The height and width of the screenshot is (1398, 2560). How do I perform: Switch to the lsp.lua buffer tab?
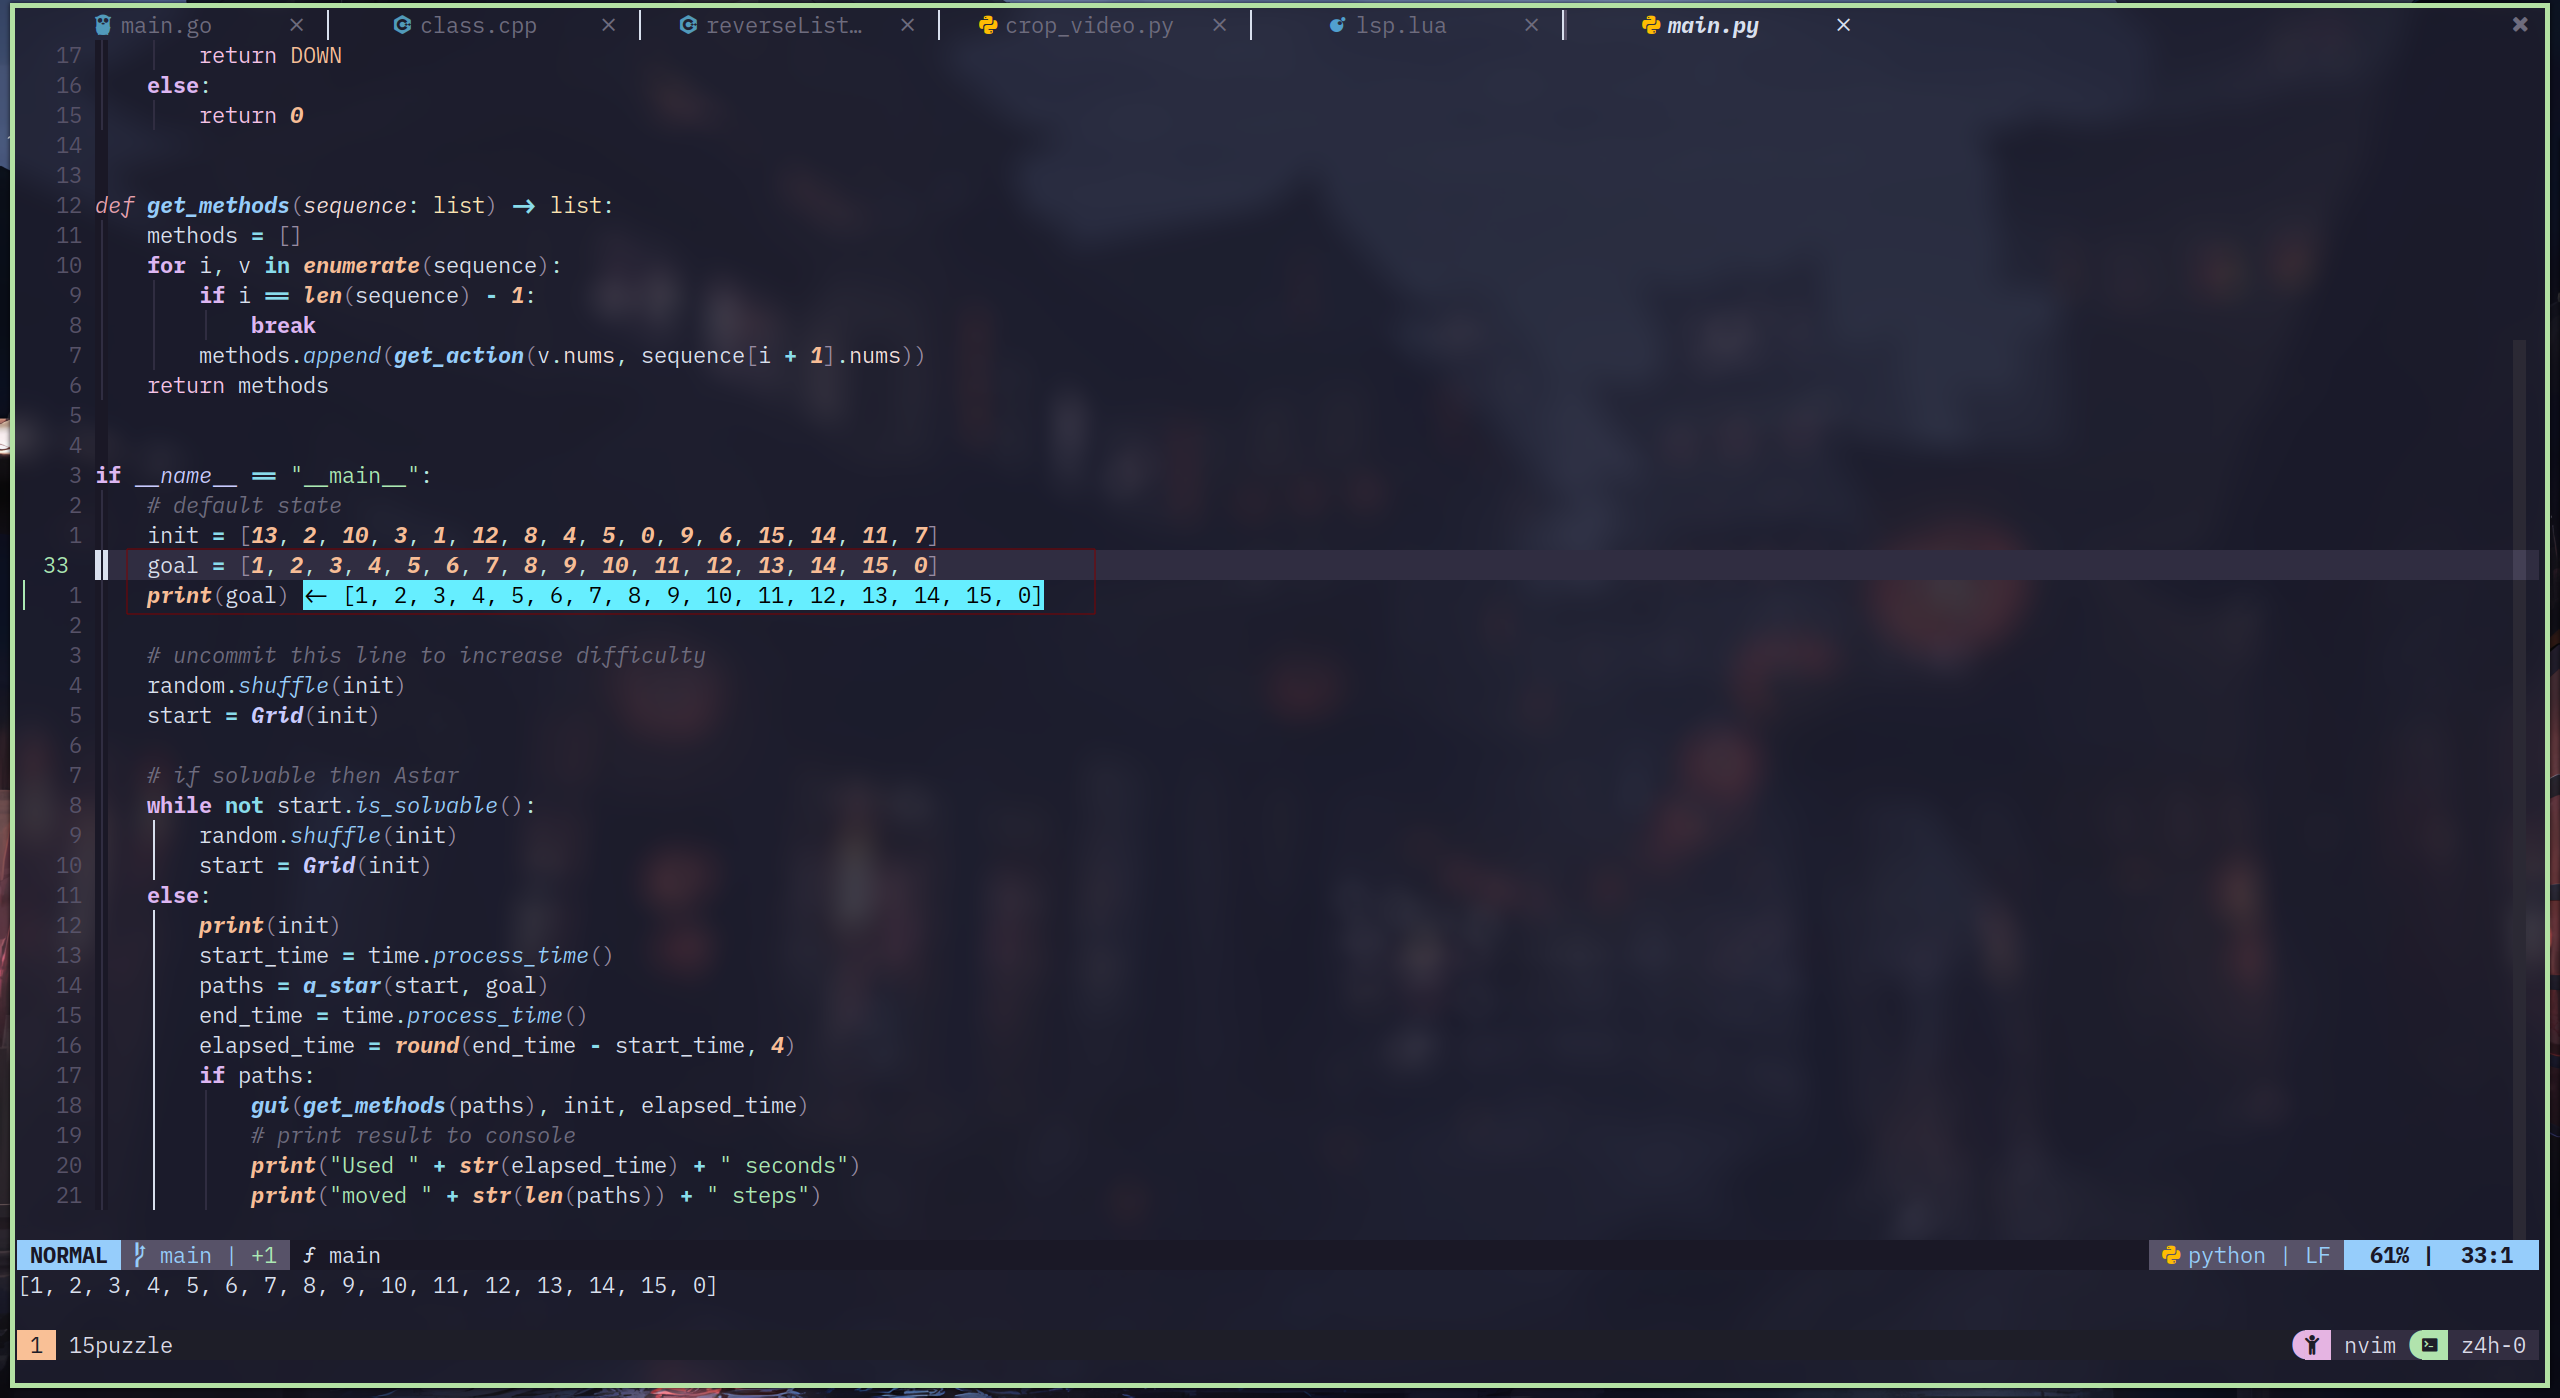pos(1400,25)
